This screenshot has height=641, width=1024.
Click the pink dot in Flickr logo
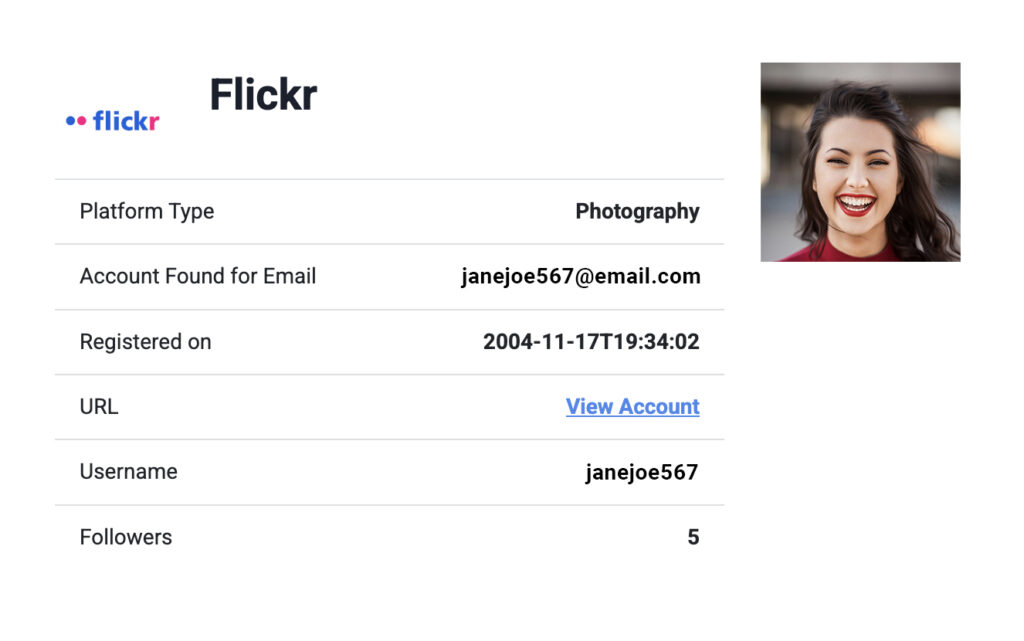81,121
